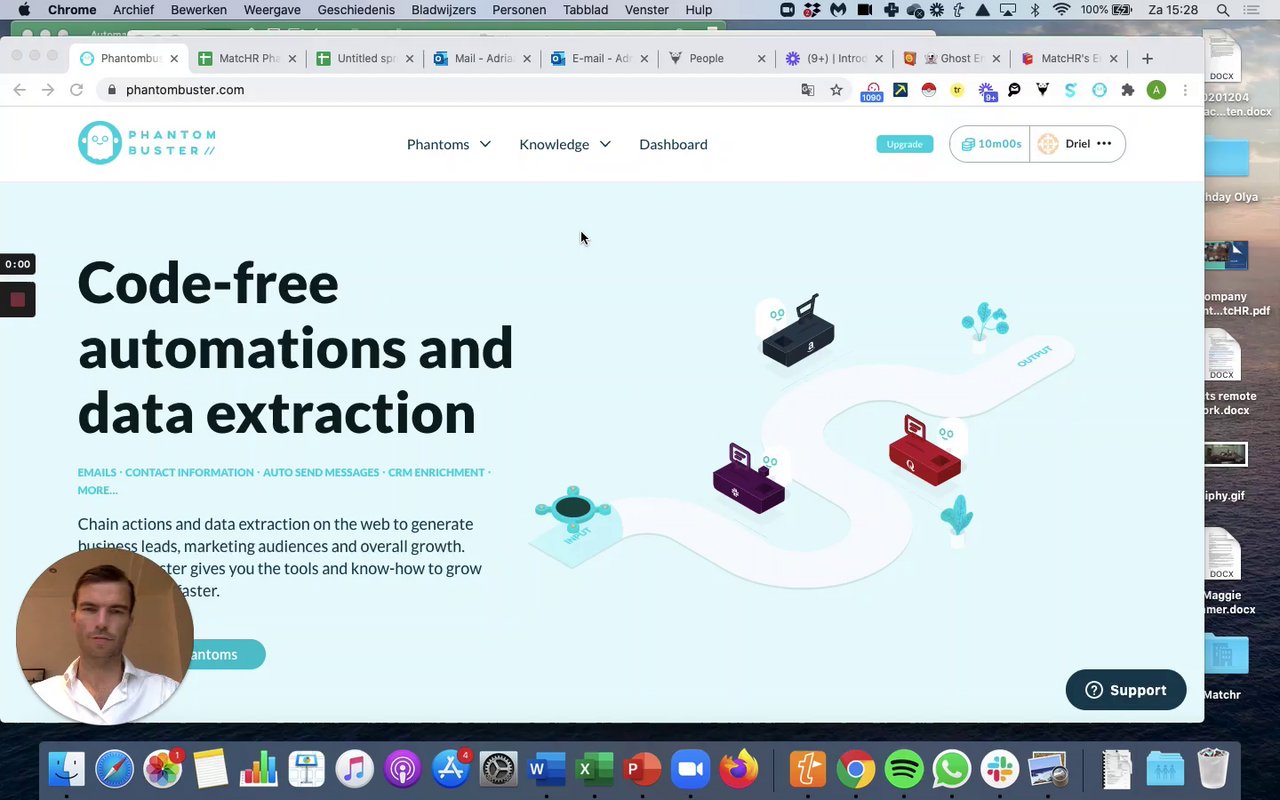Image resolution: width=1280 pixels, height=800 pixels.
Task: Open a new tab with the plus icon
Action: pyautogui.click(x=1147, y=58)
